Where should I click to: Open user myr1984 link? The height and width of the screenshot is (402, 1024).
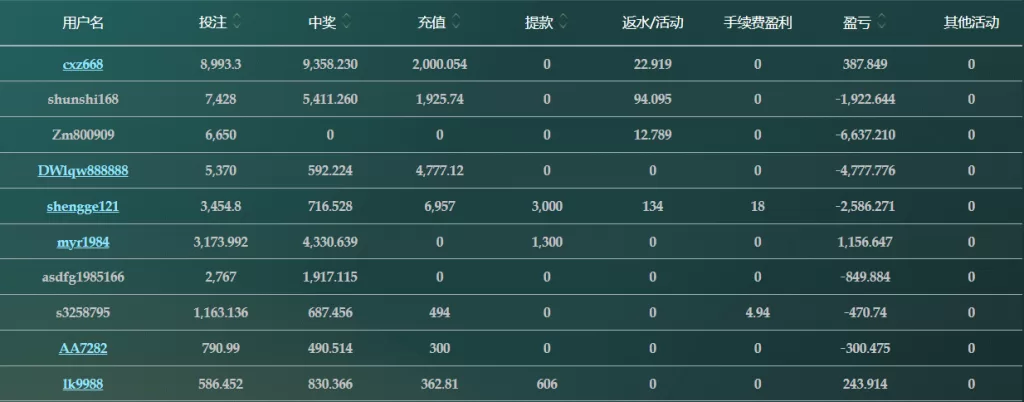pyautogui.click(x=83, y=242)
